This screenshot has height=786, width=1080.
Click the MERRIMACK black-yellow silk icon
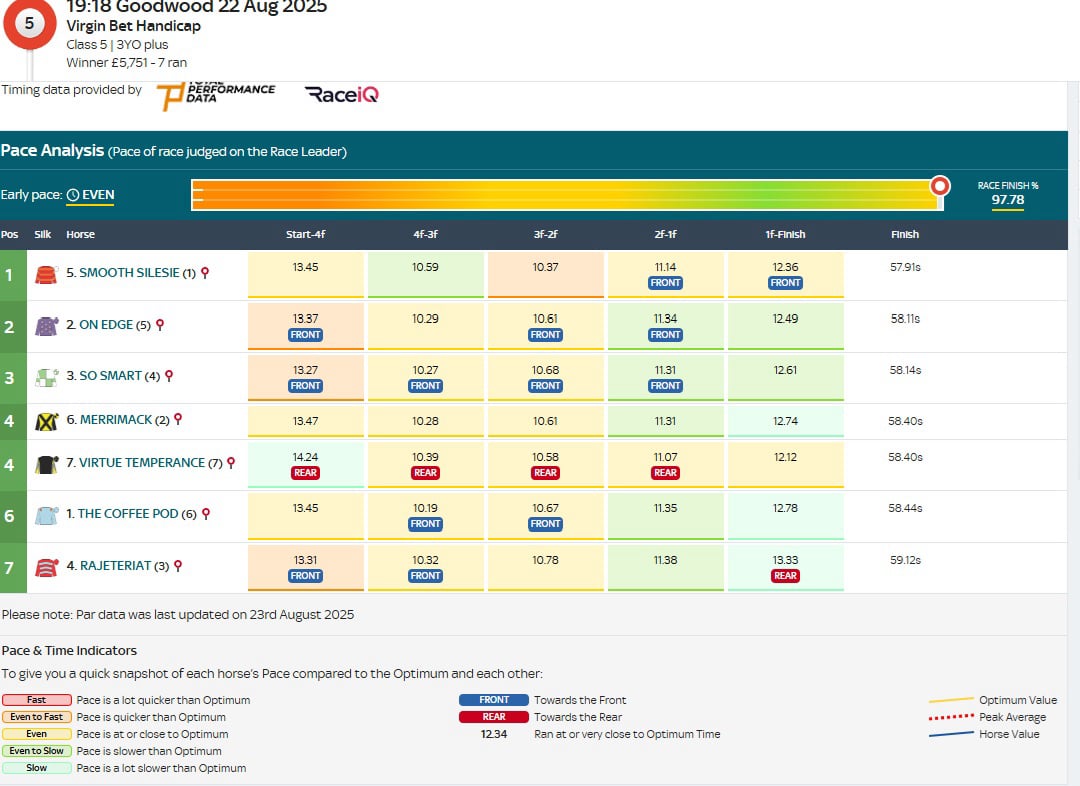point(46,420)
